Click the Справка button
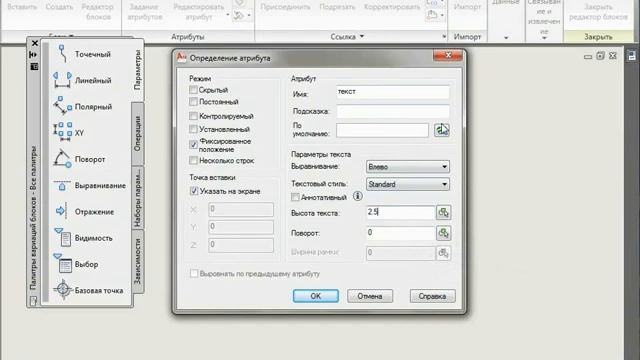 [432, 296]
